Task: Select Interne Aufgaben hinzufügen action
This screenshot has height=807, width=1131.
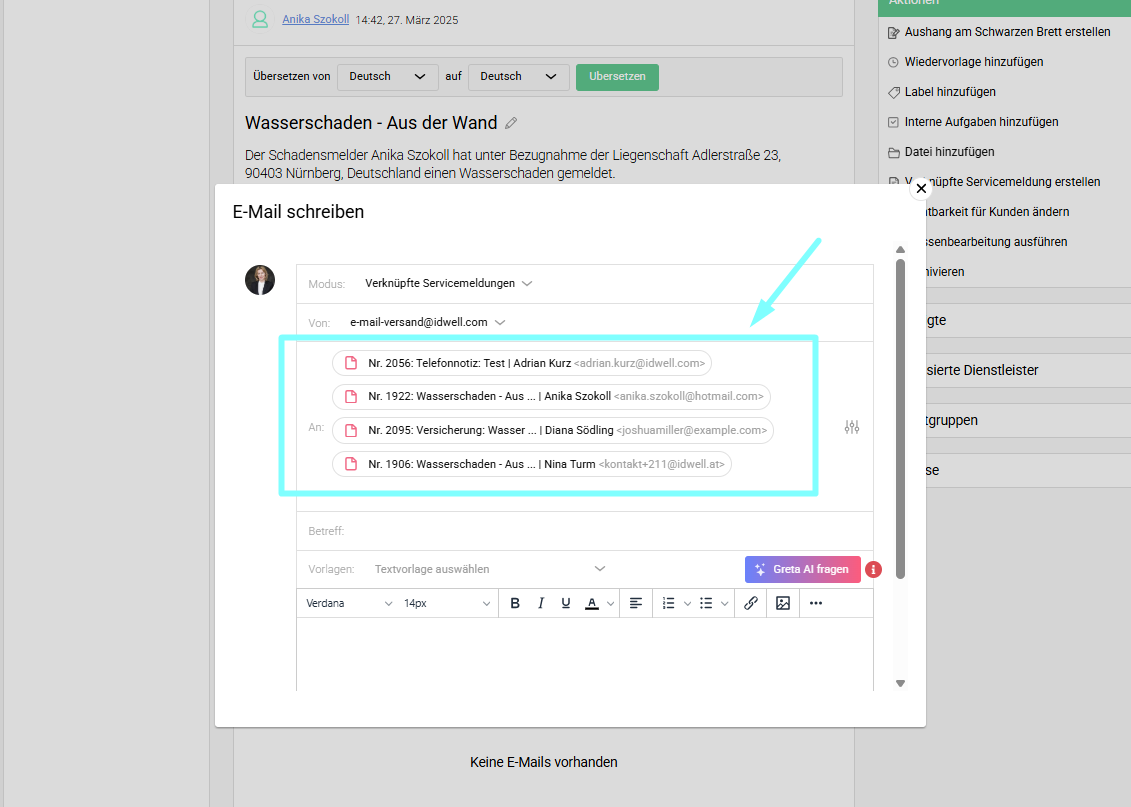Action: tap(981, 122)
